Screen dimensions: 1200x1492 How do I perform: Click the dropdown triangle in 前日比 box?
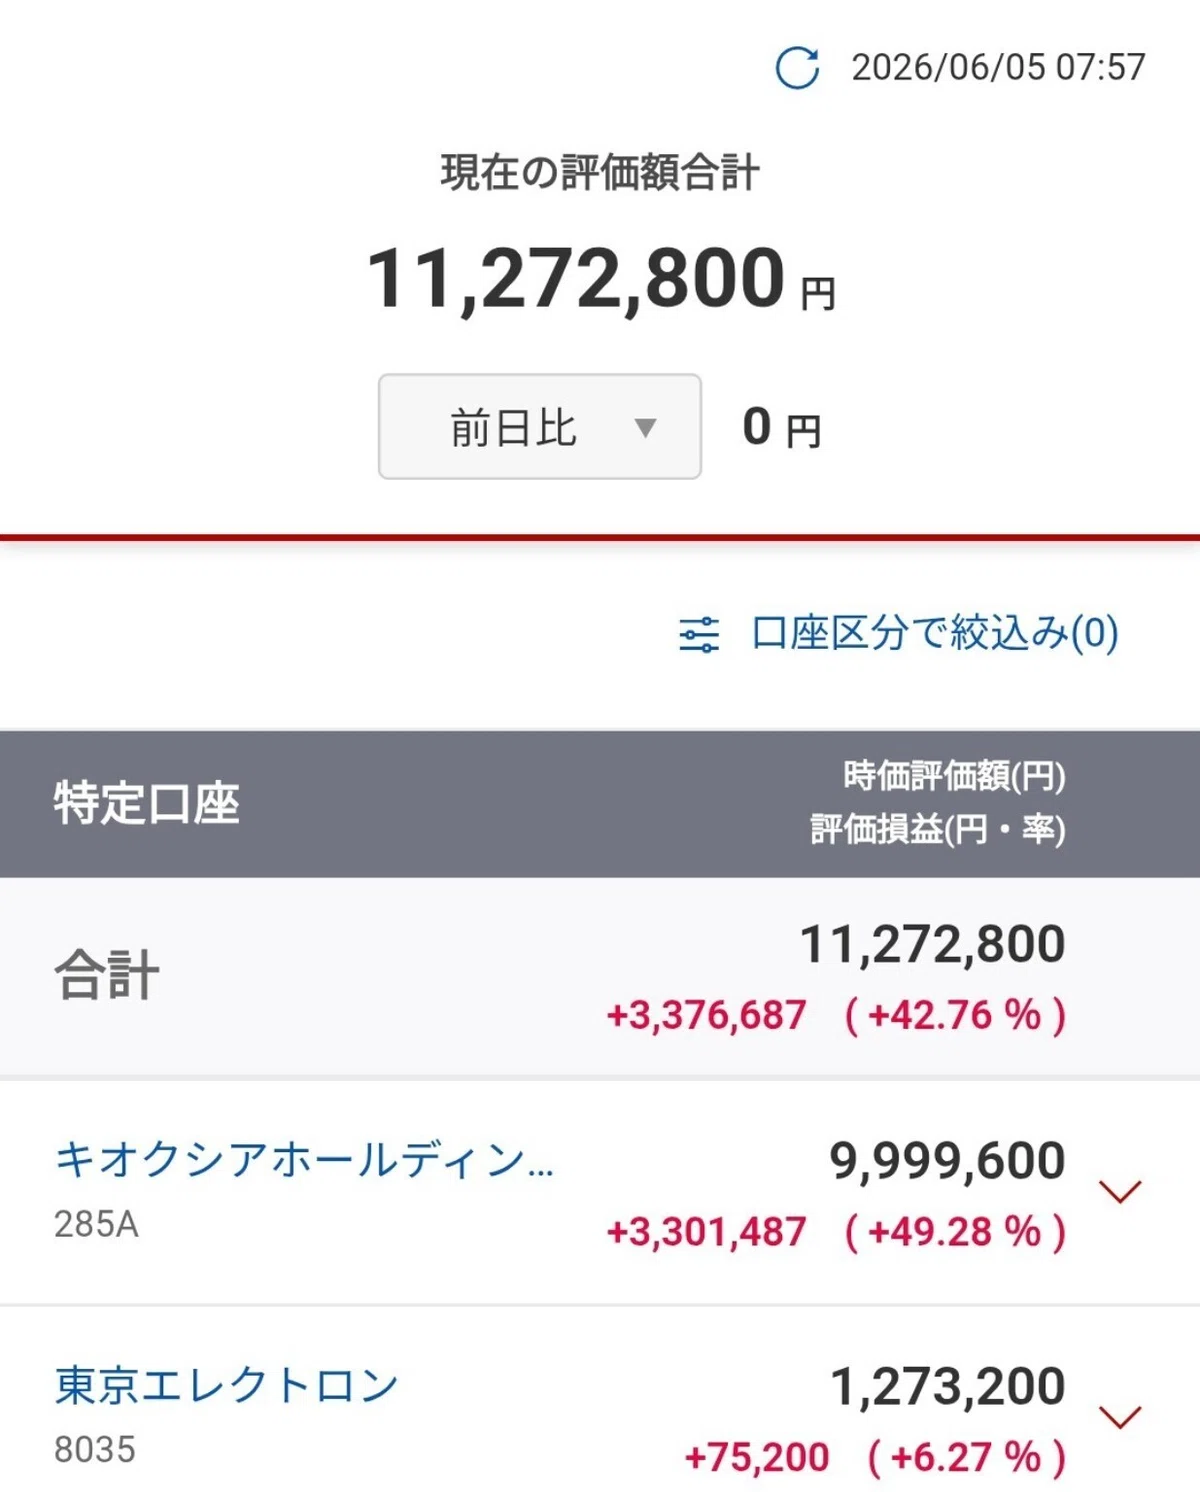tap(645, 428)
